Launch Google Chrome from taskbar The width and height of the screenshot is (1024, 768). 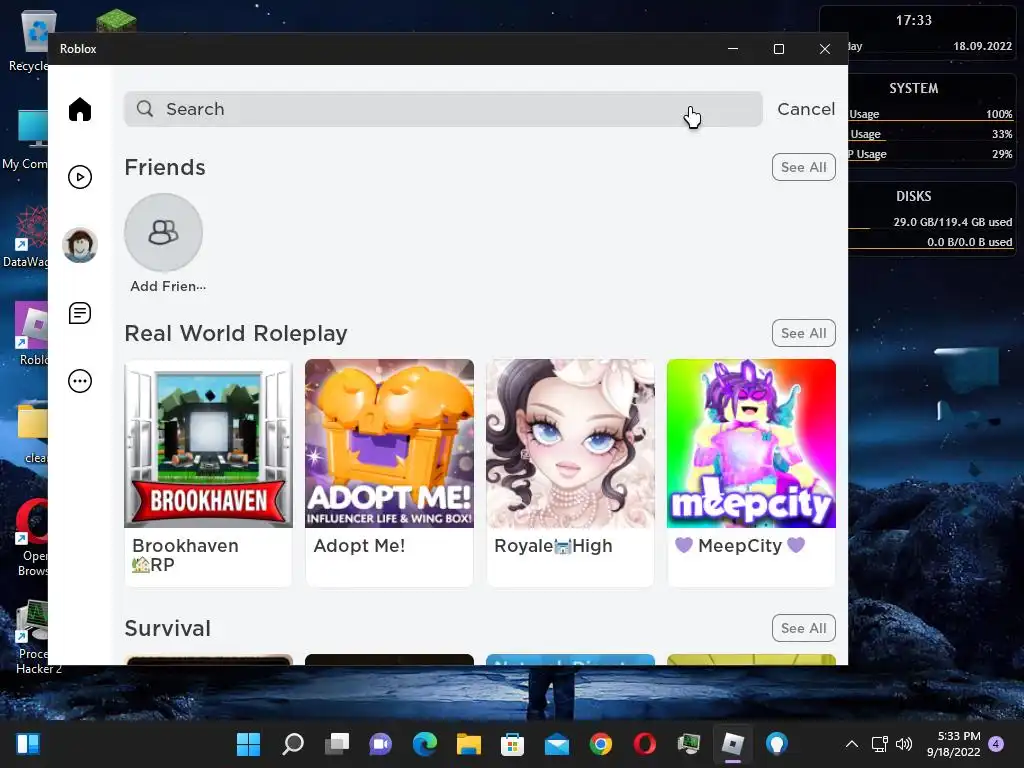[601, 744]
